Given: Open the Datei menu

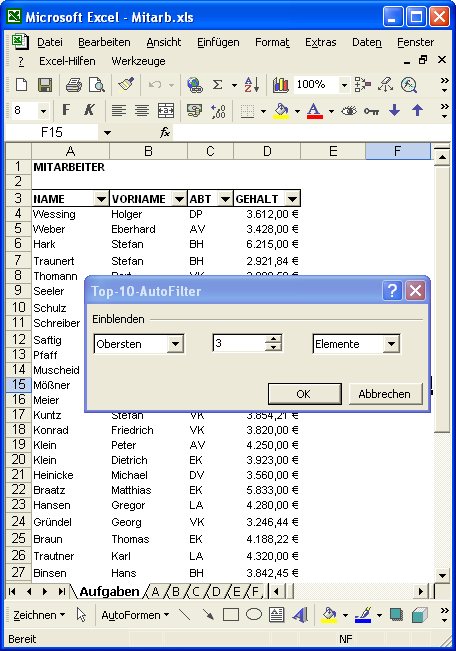Looking at the screenshot, I should coord(49,42).
